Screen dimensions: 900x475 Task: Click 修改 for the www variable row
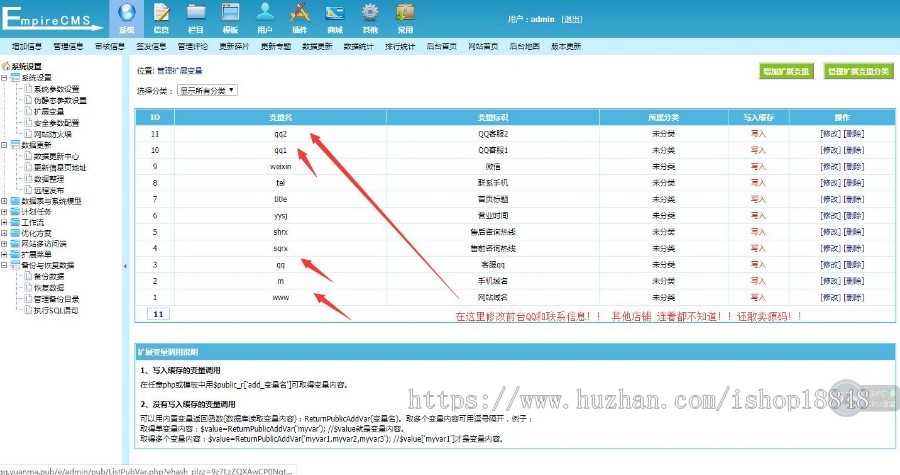pyautogui.click(x=831, y=297)
